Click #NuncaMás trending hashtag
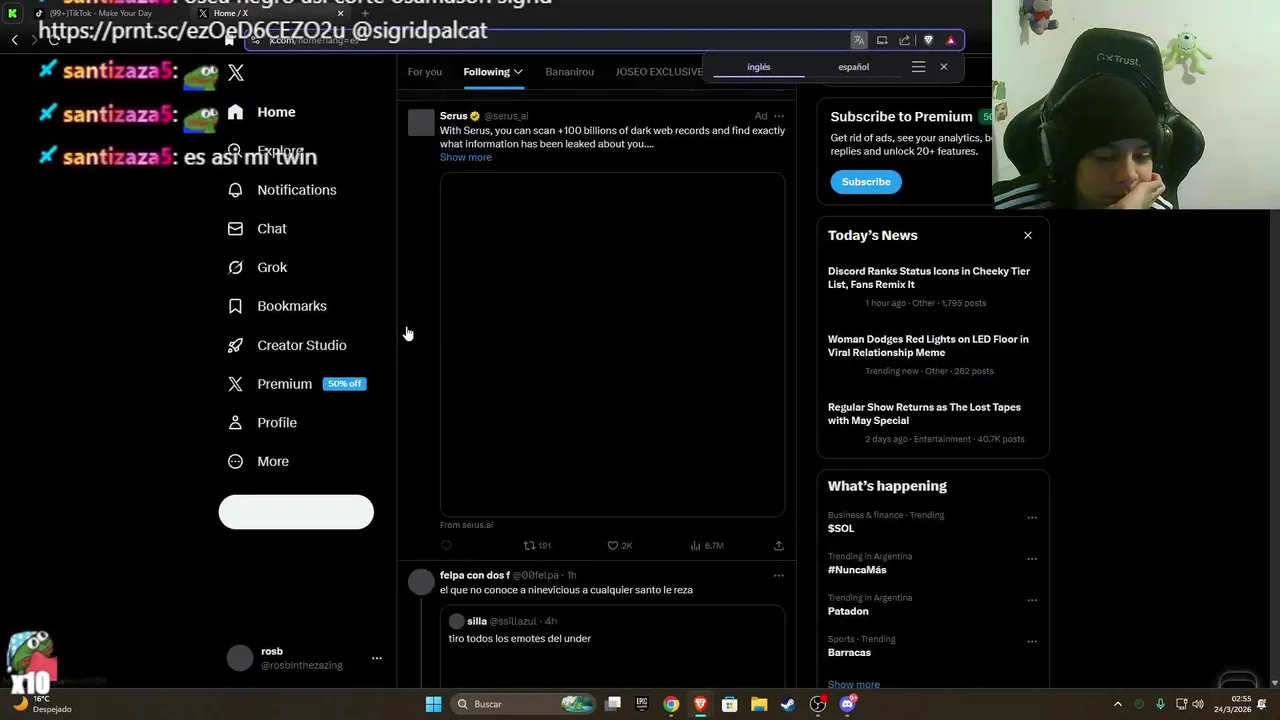1280x720 pixels. 857,570
